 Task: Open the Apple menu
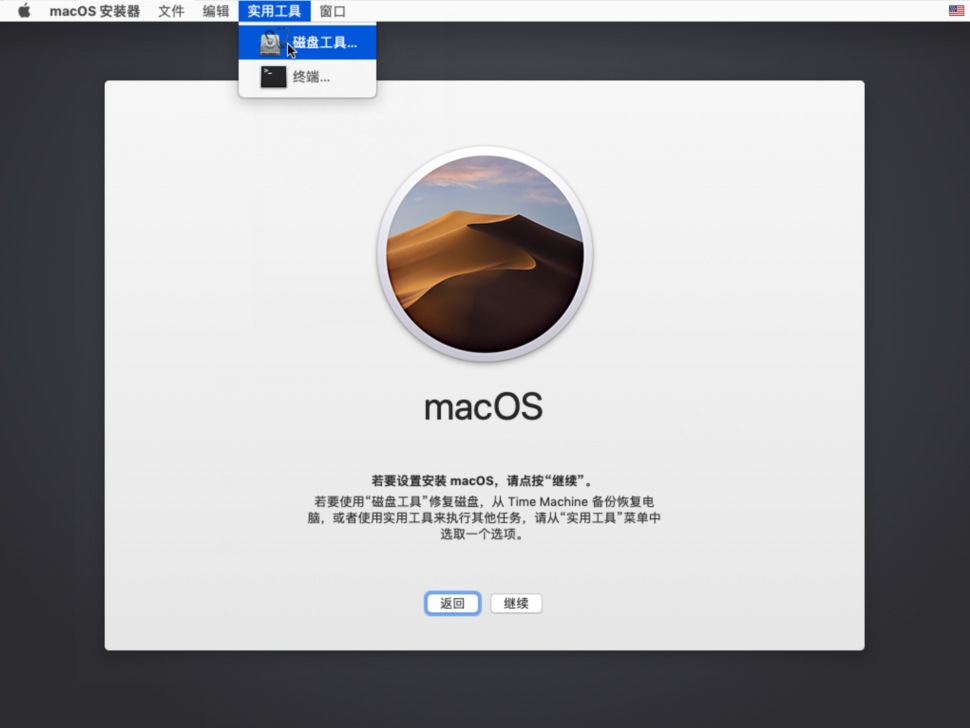tap(24, 11)
